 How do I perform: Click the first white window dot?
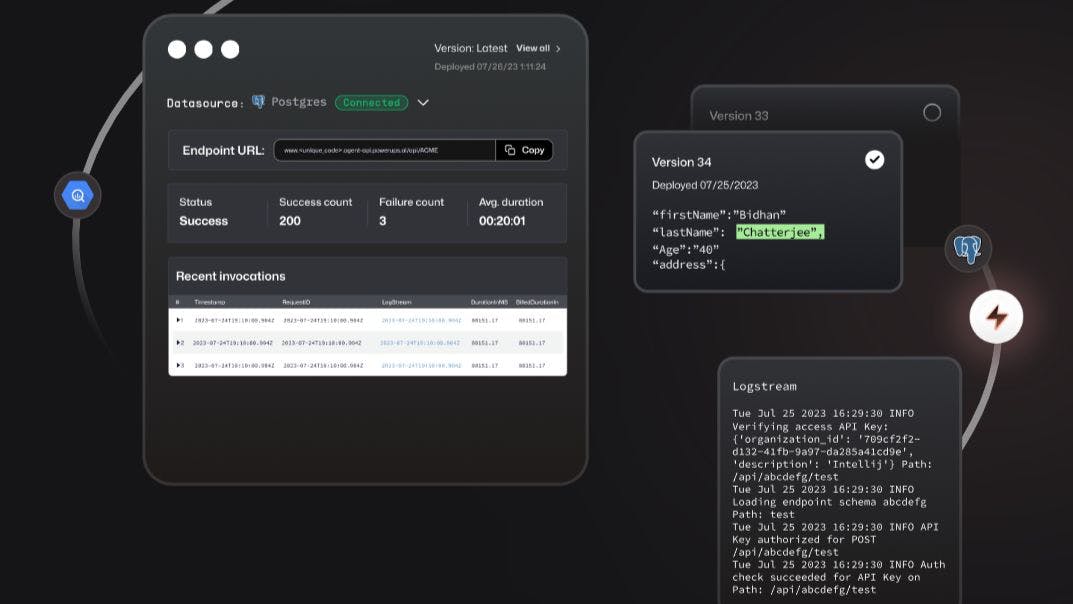[x=177, y=49]
